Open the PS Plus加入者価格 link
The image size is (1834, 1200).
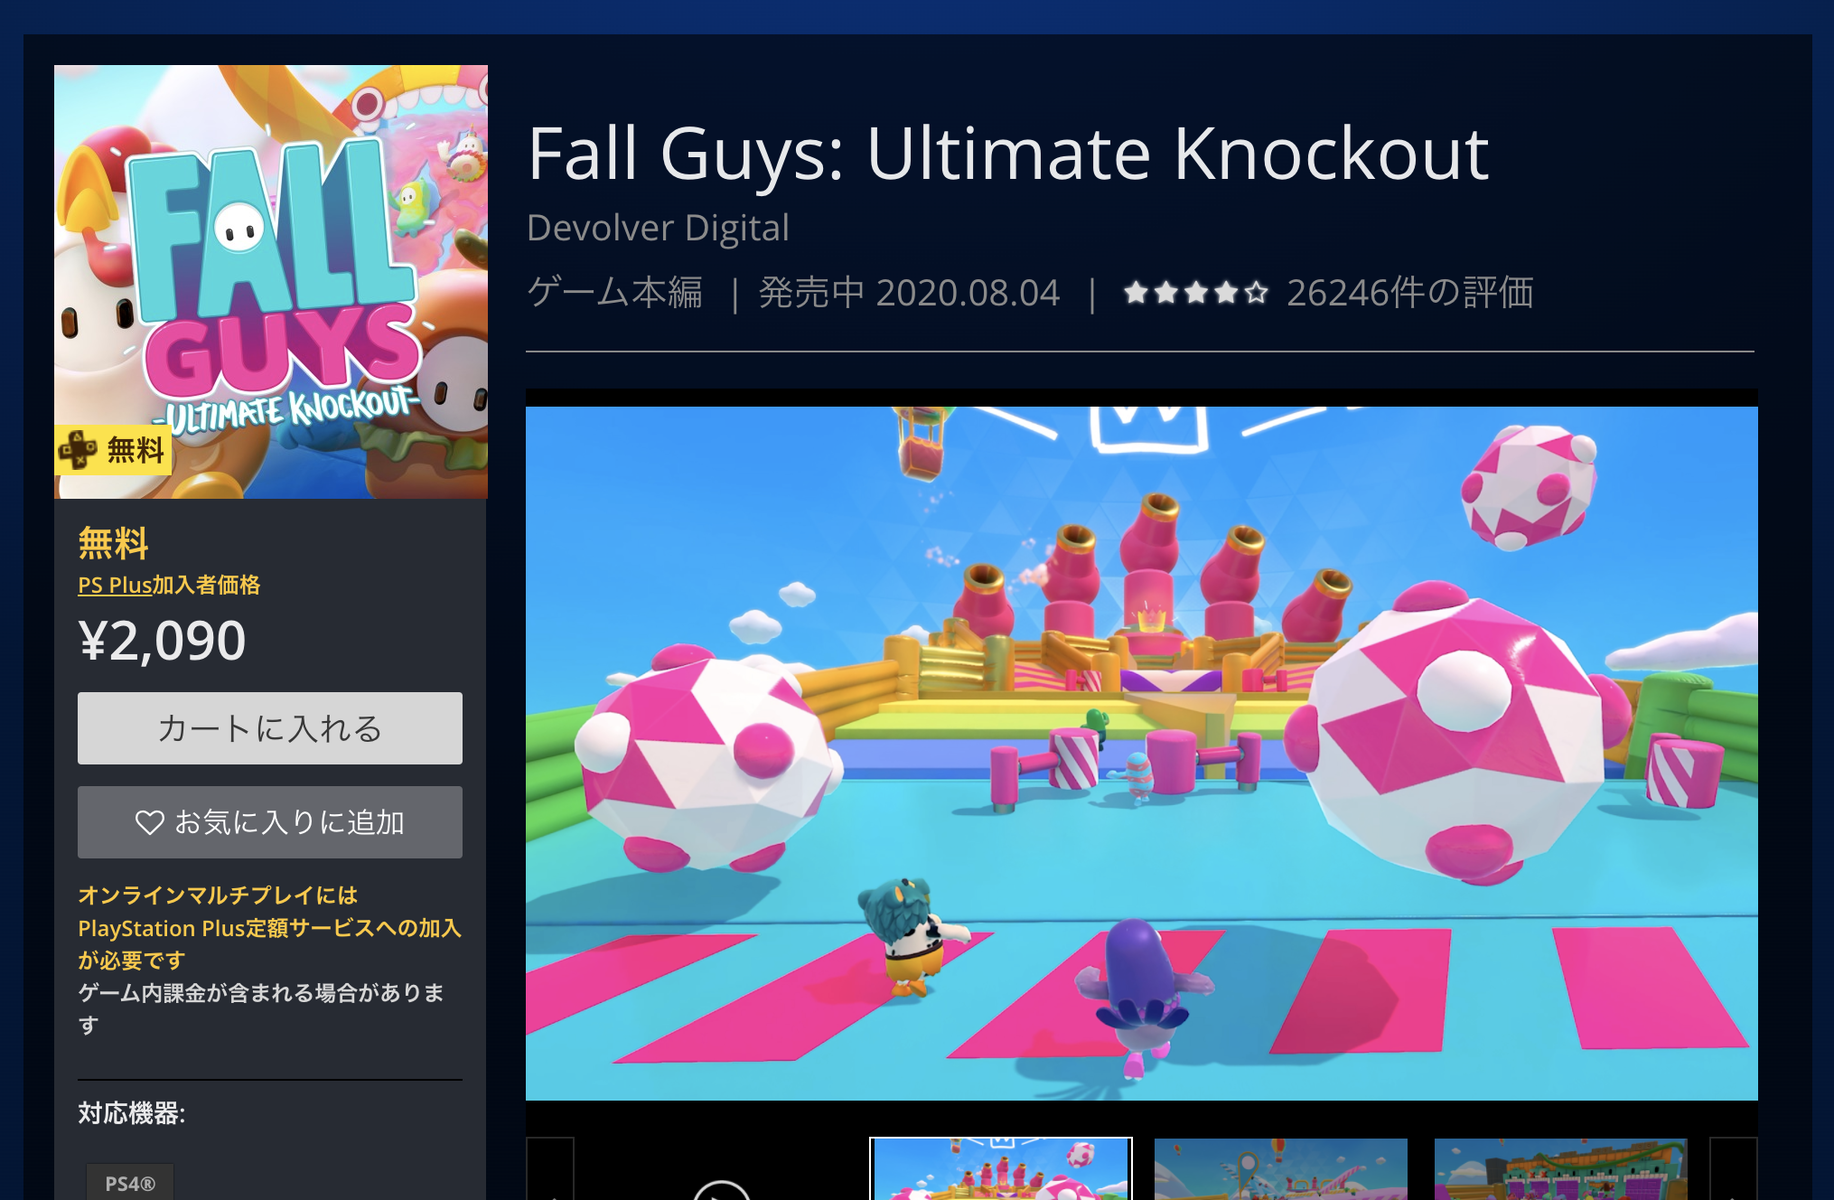point(169,585)
